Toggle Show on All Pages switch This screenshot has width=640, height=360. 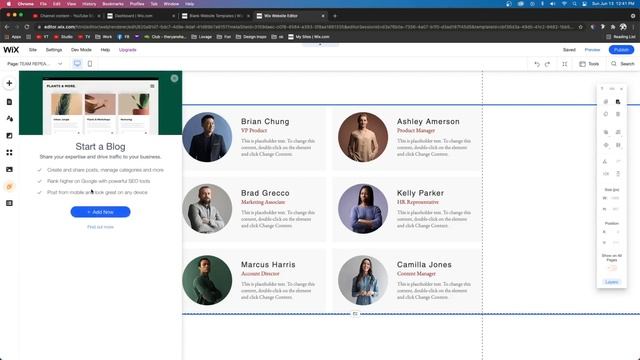612,268
